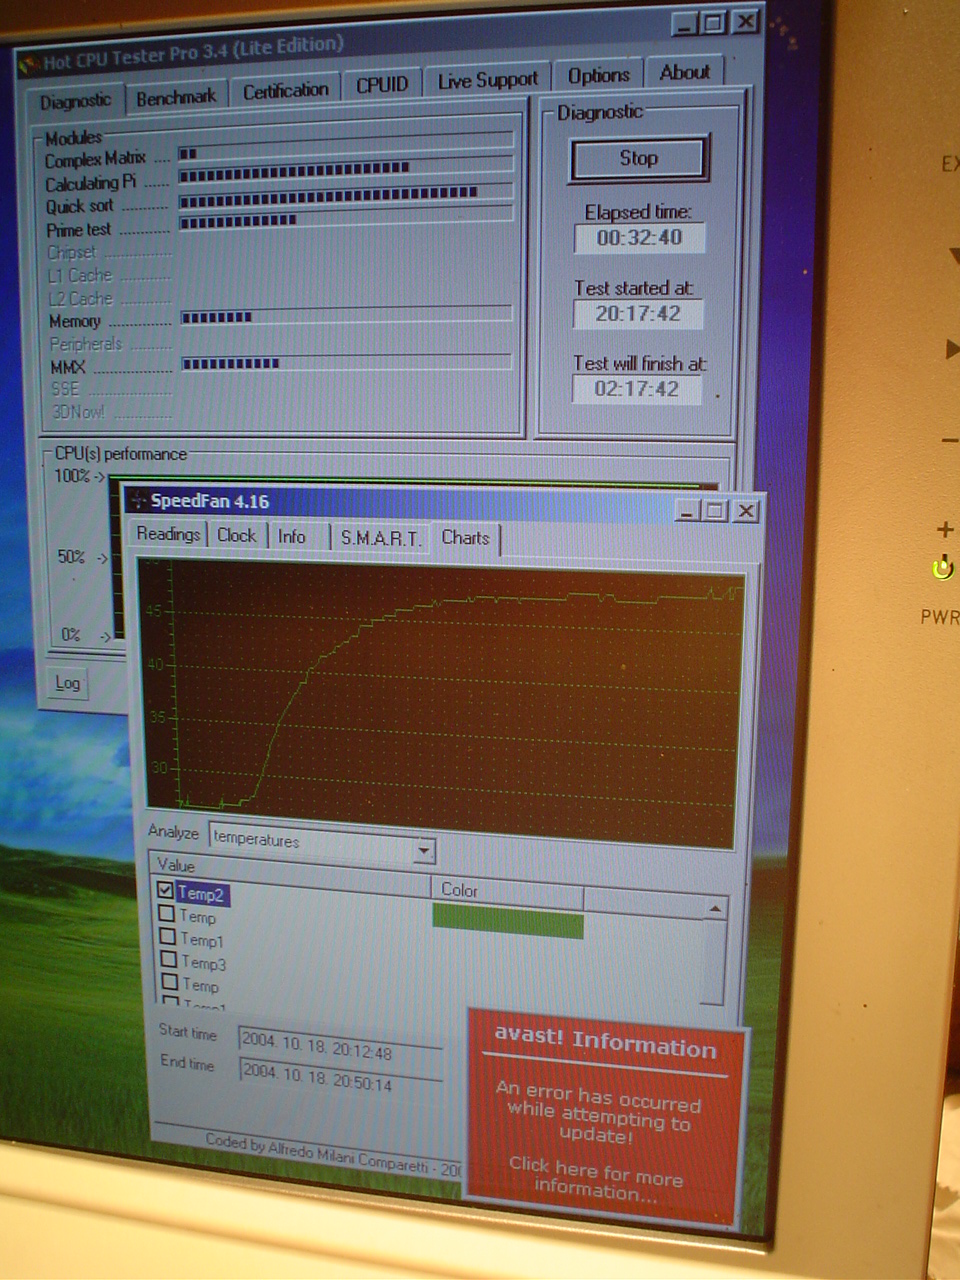960x1280 pixels.
Task: Click the Elapsed time value box
Action: pos(639,238)
